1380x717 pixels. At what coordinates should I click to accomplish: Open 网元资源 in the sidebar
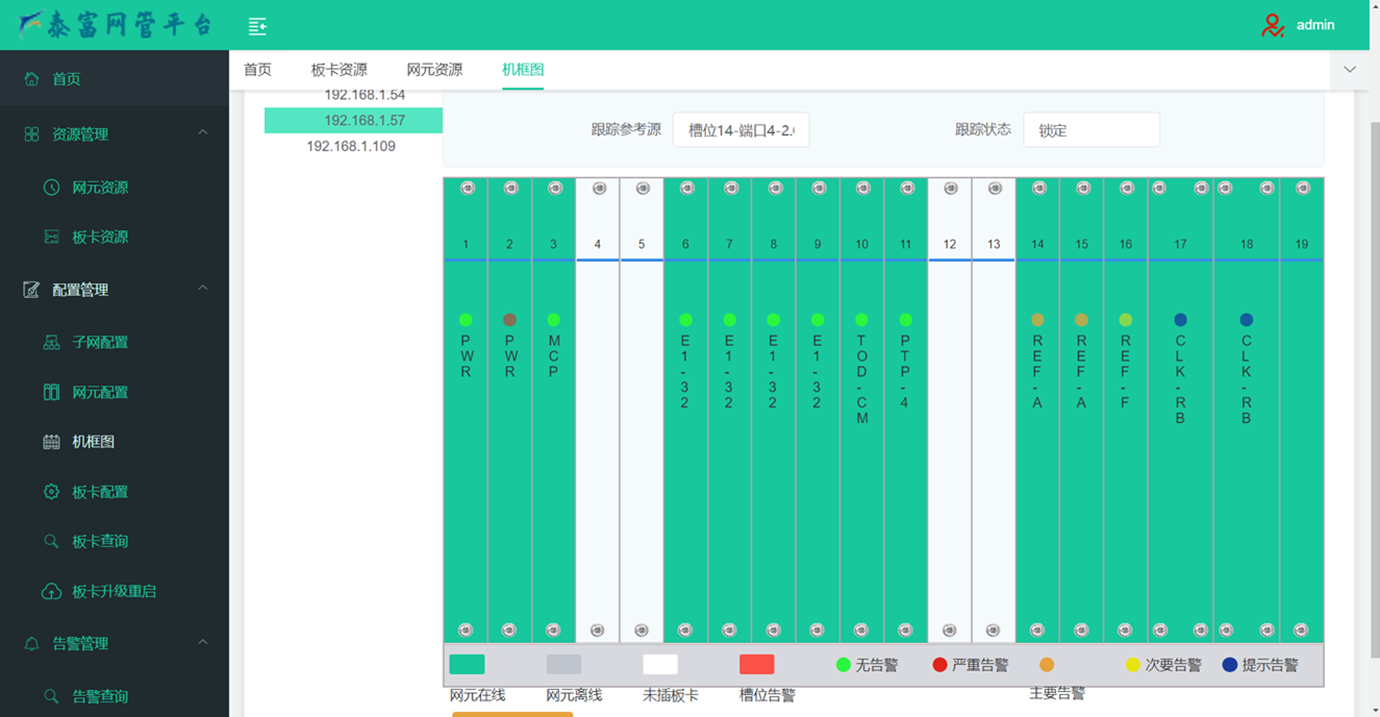pyautogui.click(x=99, y=187)
